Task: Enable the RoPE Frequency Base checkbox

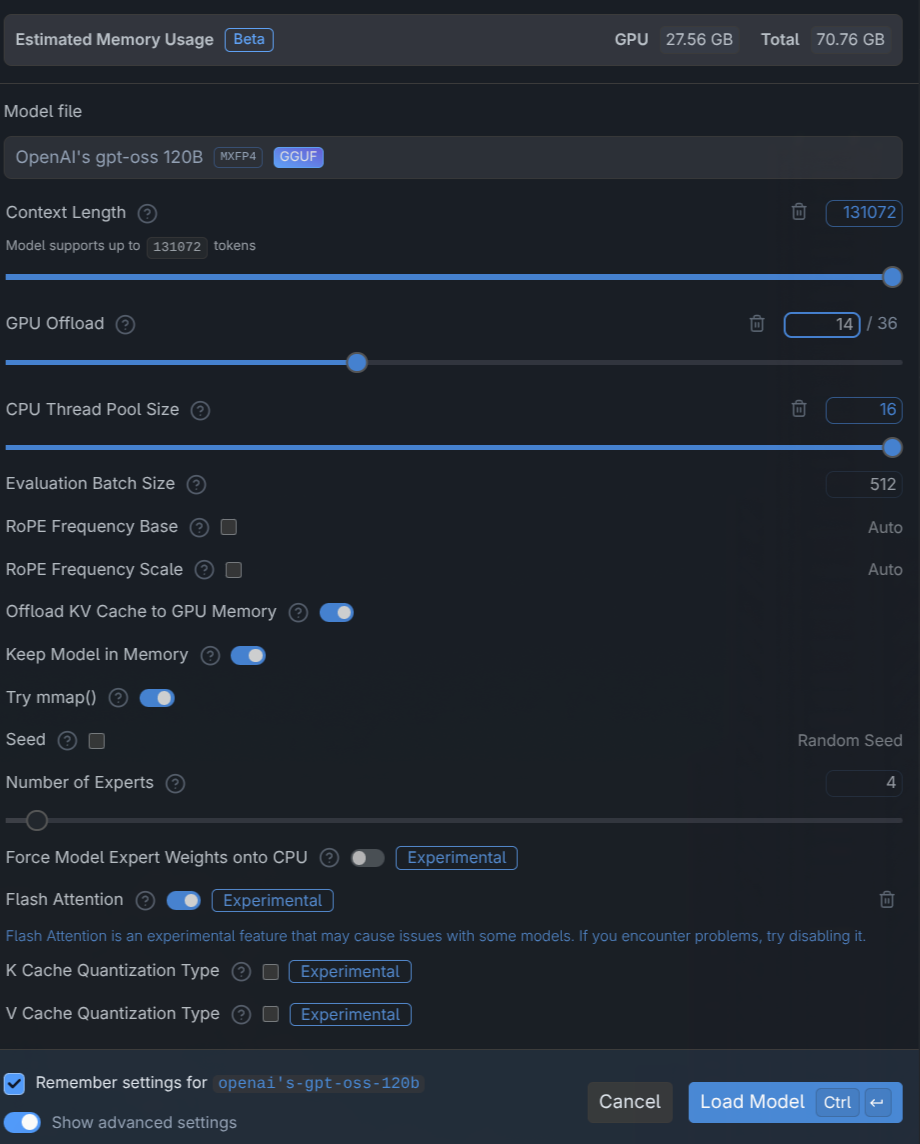Action: tap(228, 527)
